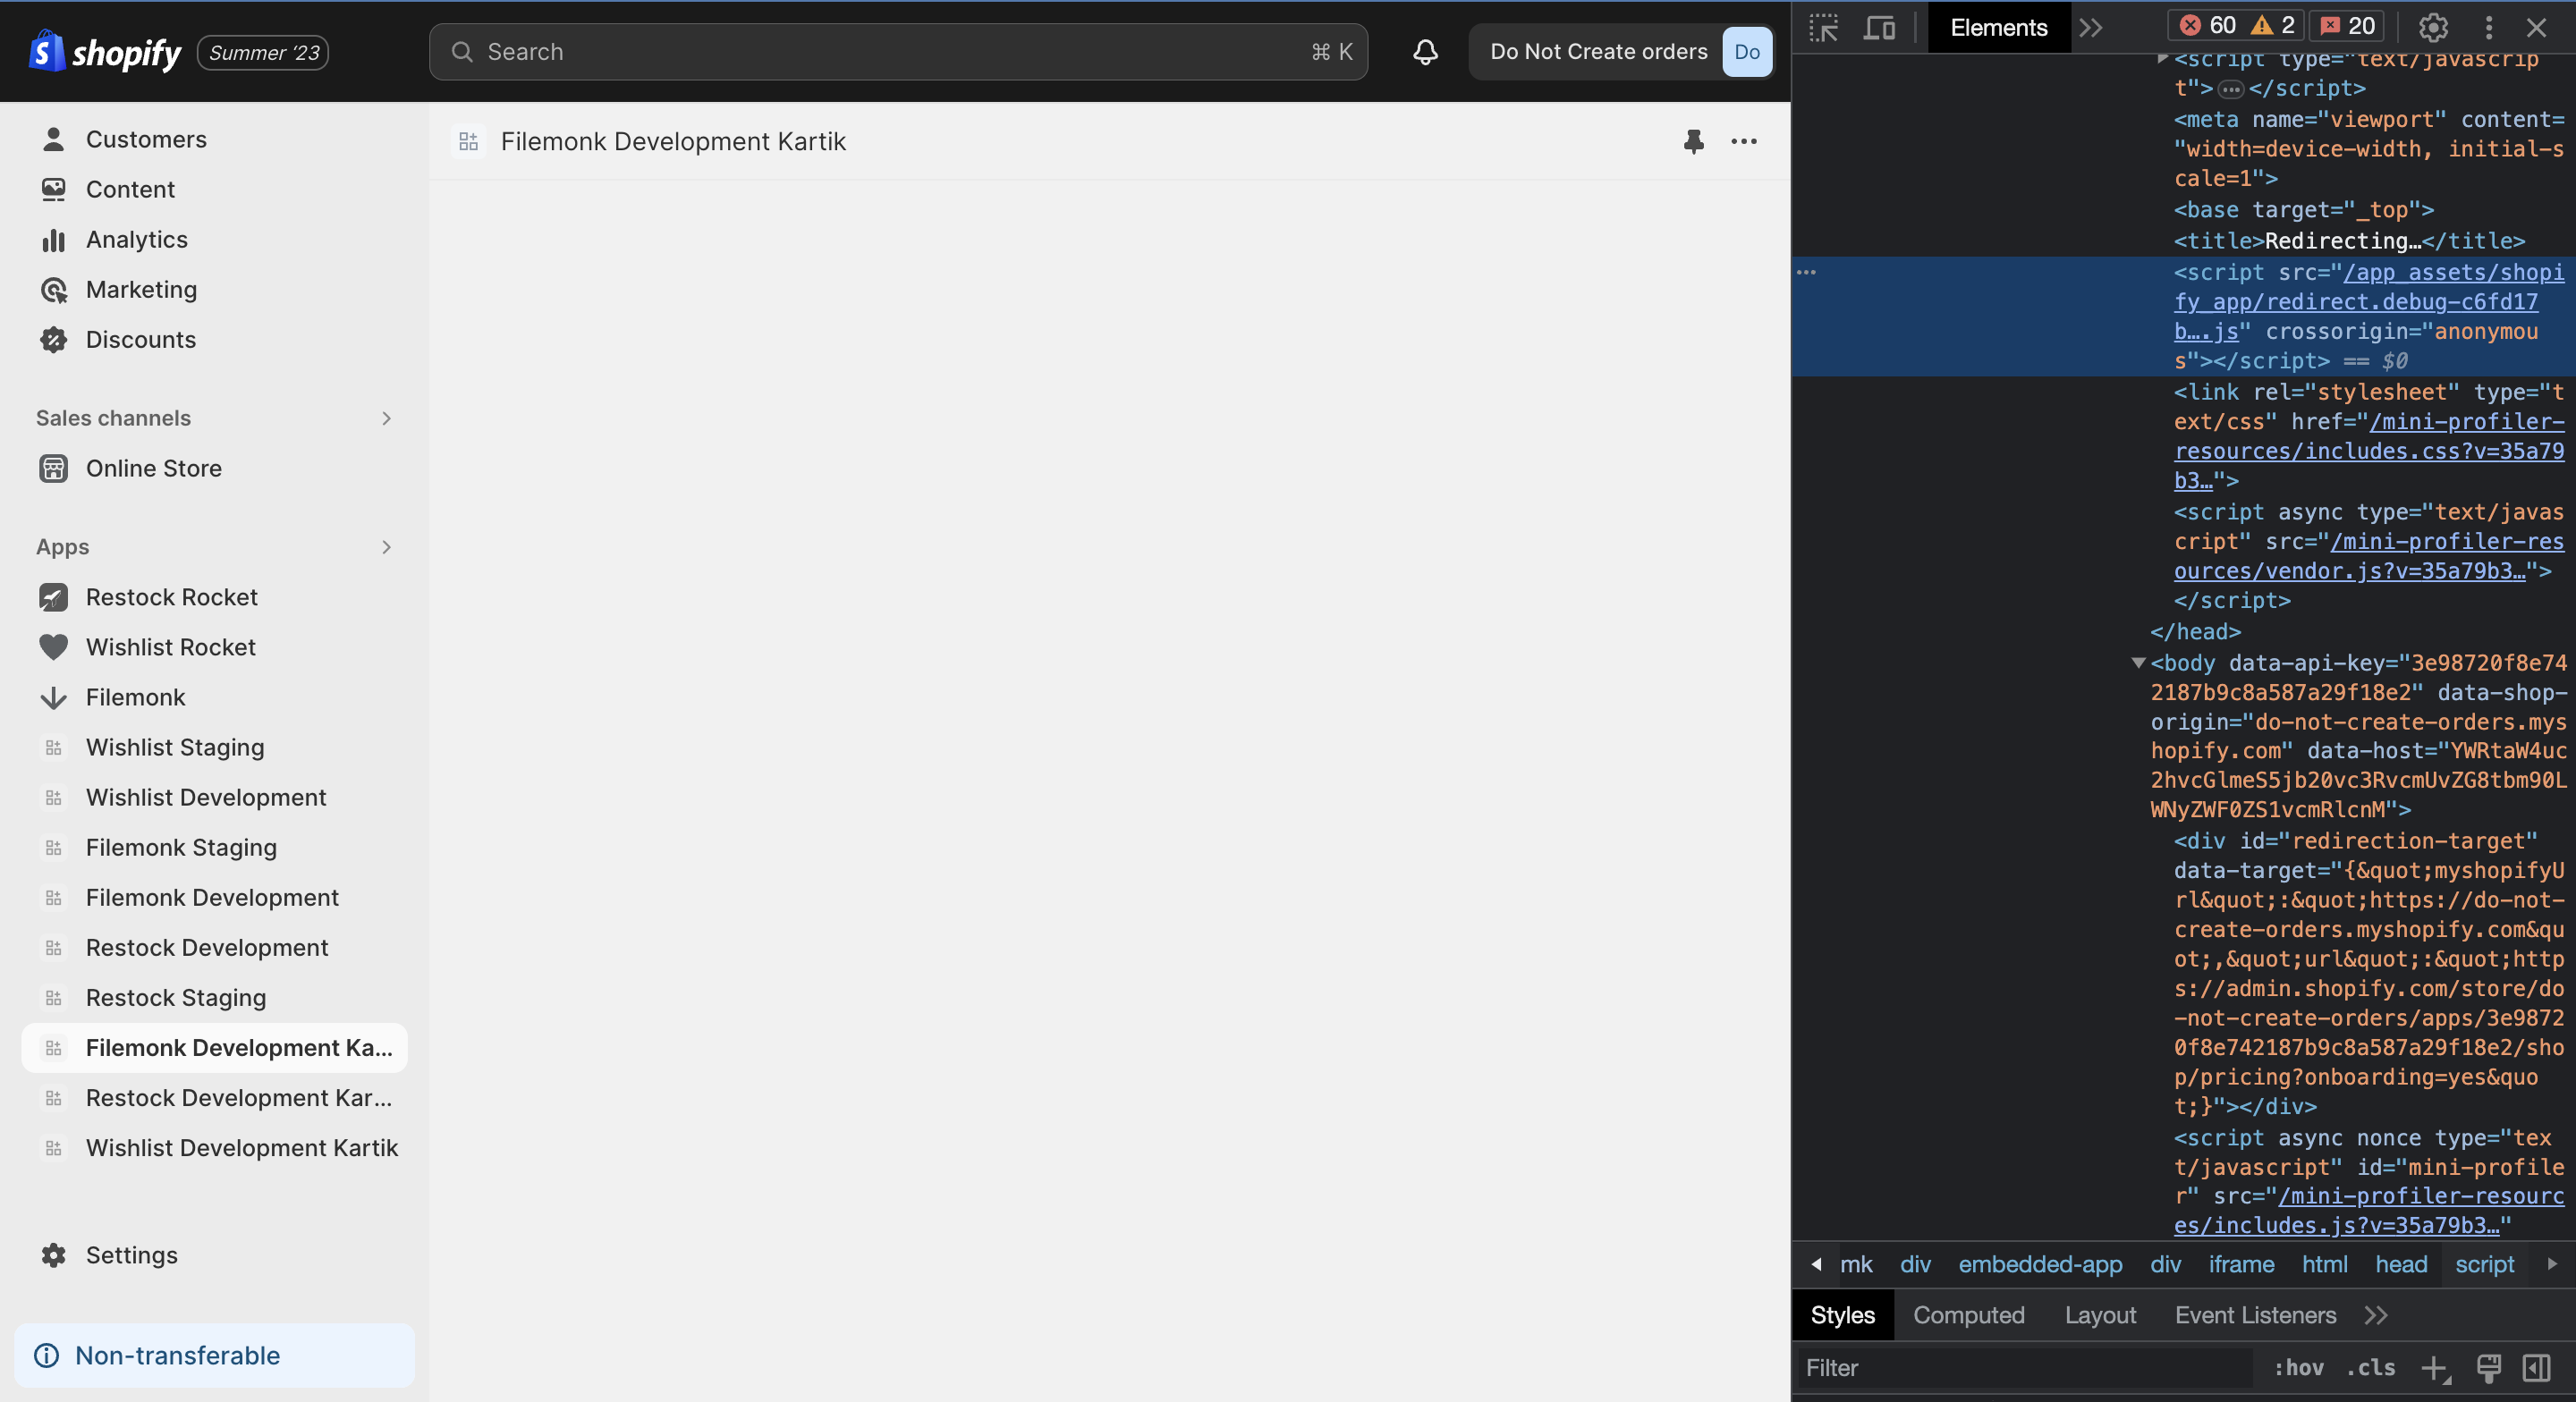Viewport: 2576px width, 1402px height.
Task: Toggle the styles sidebar panel layout
Action: coord(2536,1368)
